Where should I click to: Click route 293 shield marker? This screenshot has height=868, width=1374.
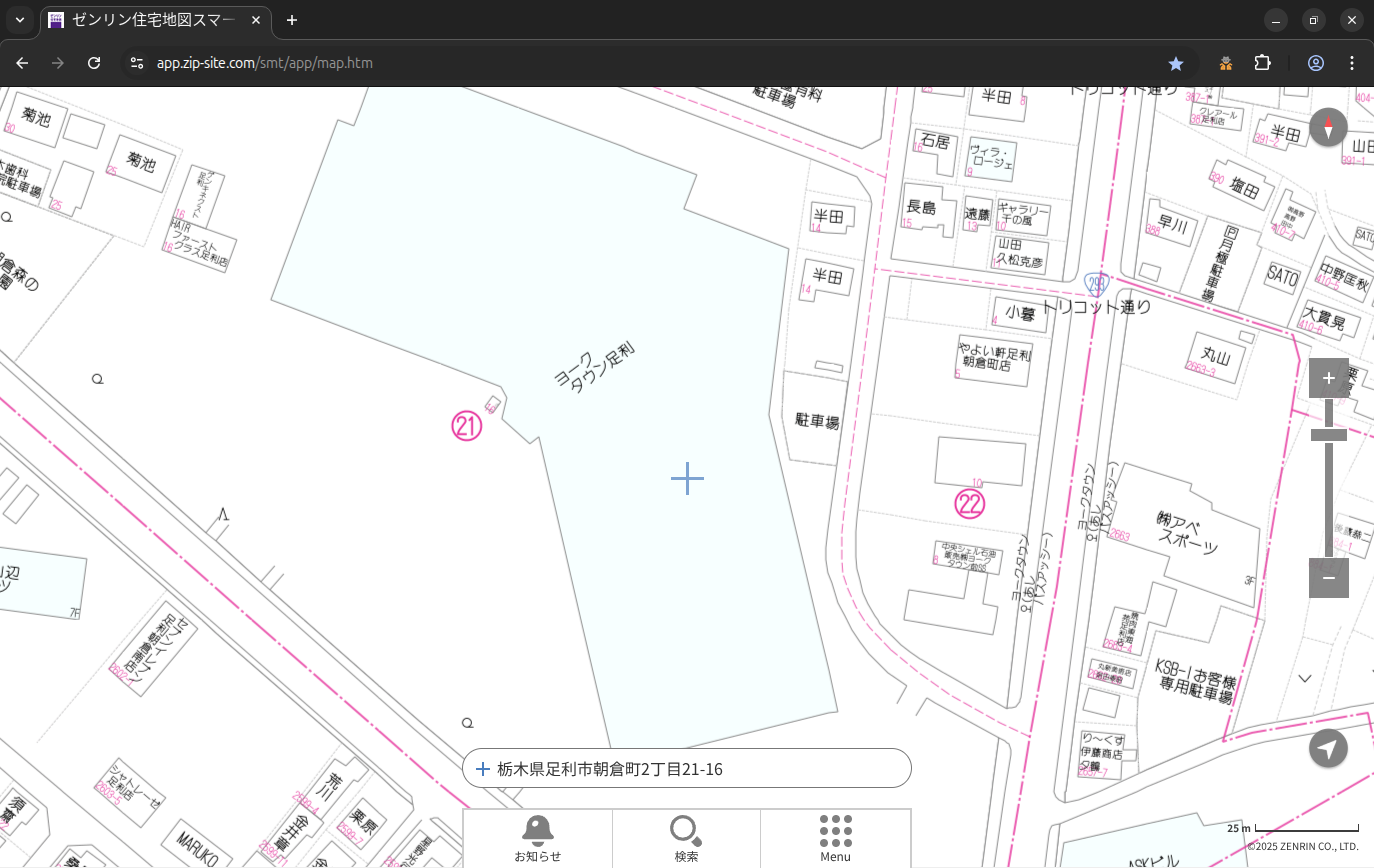coord(1097,283)
